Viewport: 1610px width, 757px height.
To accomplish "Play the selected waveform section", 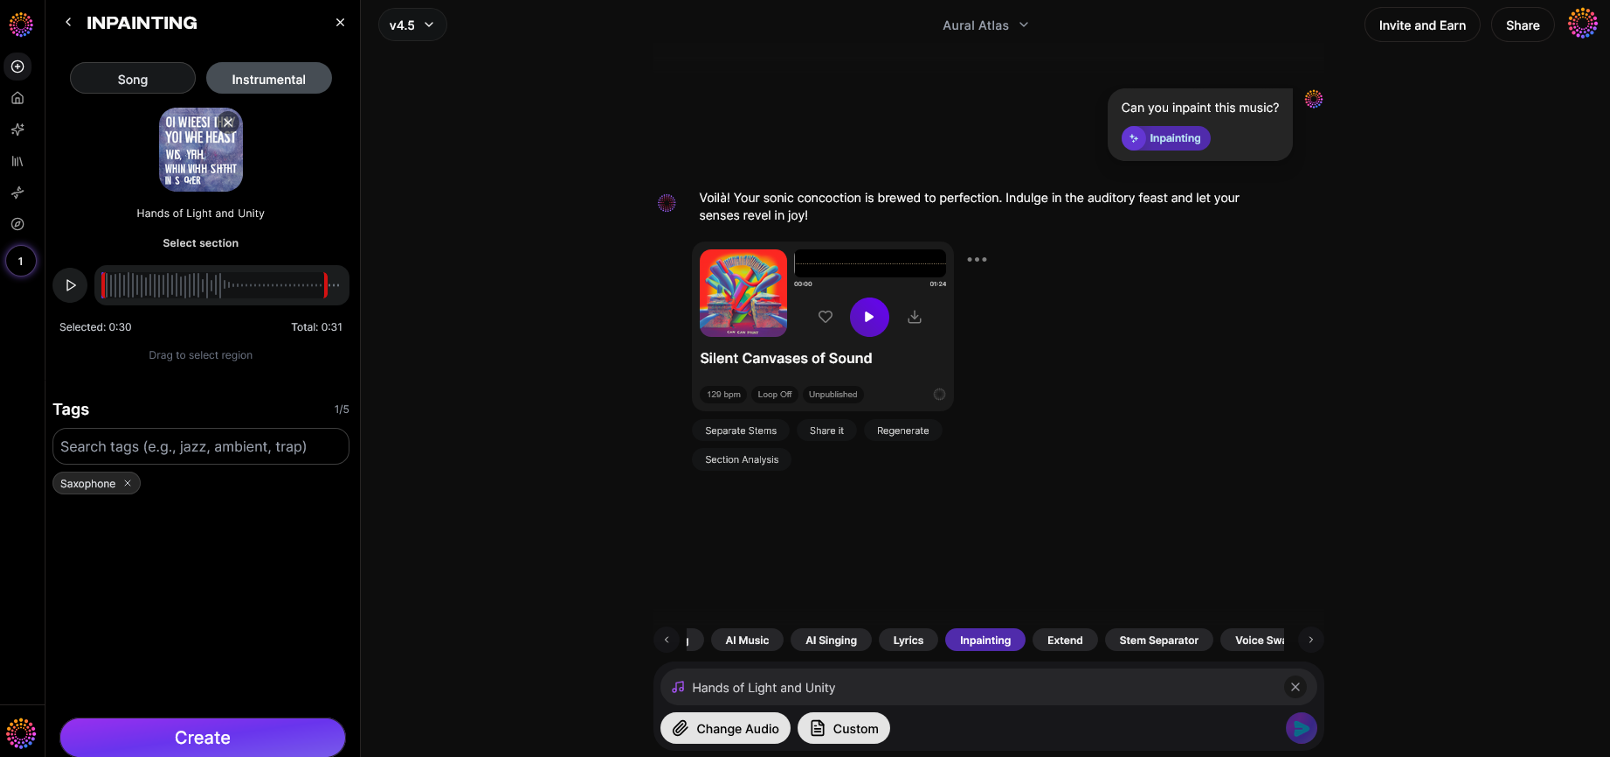I will 70,285.
